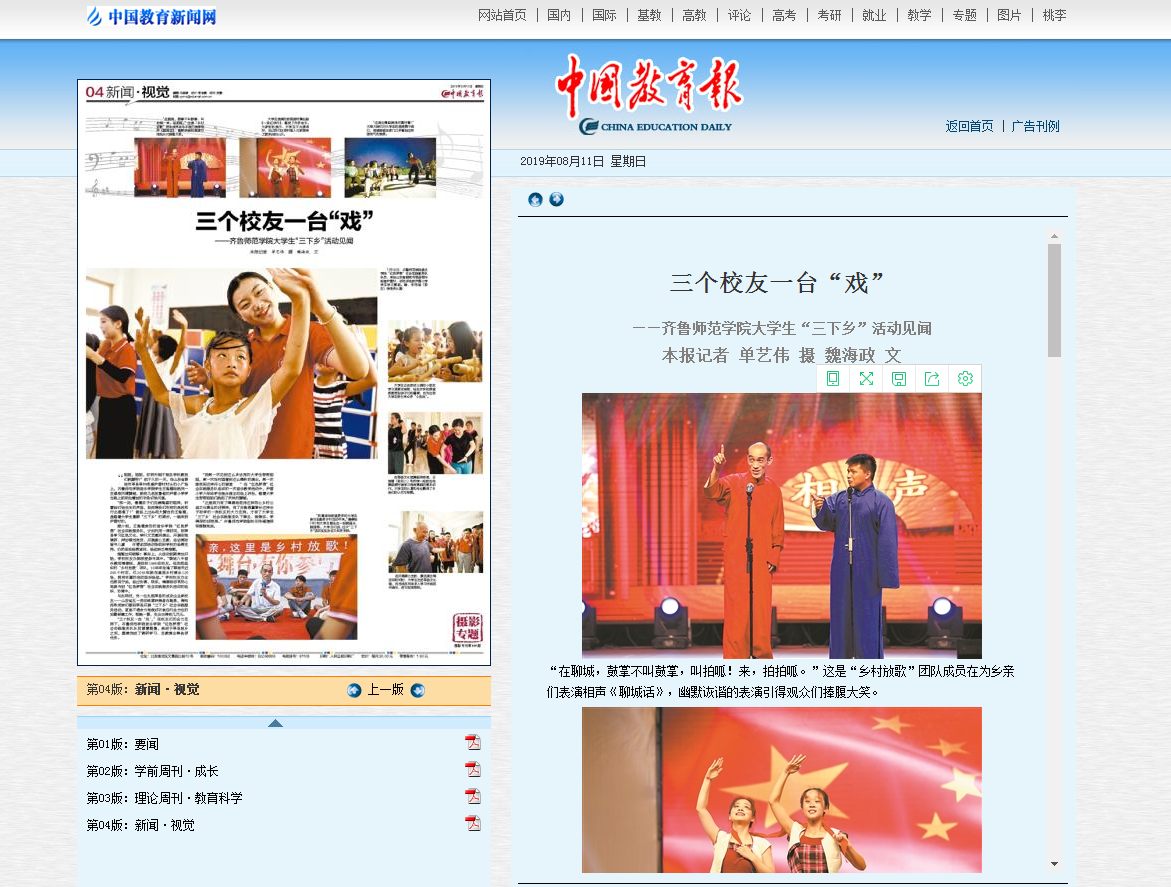Download the PDF of 第03版 理论周刊·教育科学
The image size is (1171, 887).
click(472, 797)
